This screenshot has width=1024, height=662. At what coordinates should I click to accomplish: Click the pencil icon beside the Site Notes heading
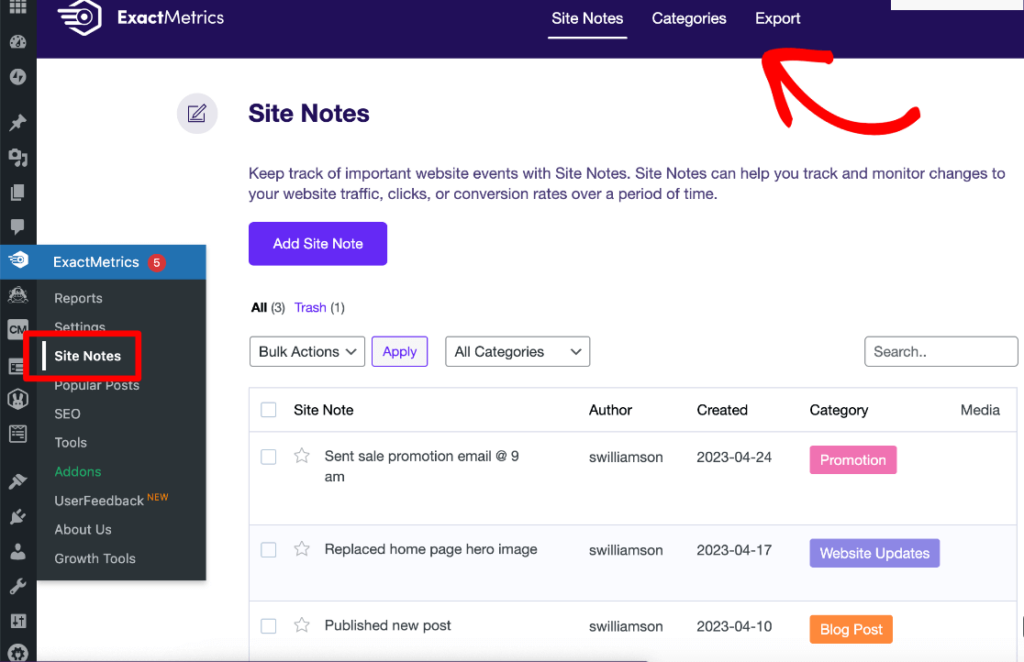(x=197, y=113)
